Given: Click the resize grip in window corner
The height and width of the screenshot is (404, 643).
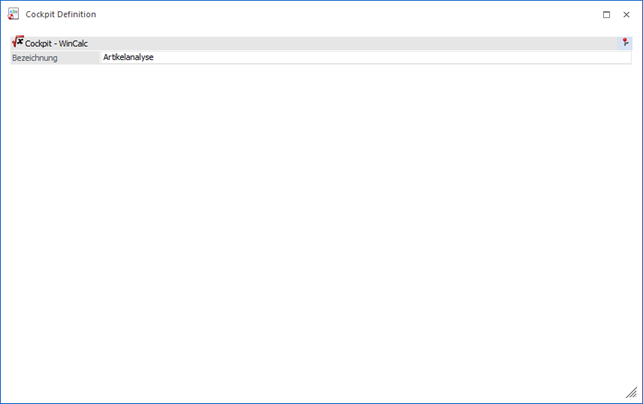Looking at the screenshot, I should tap(631, 393).
